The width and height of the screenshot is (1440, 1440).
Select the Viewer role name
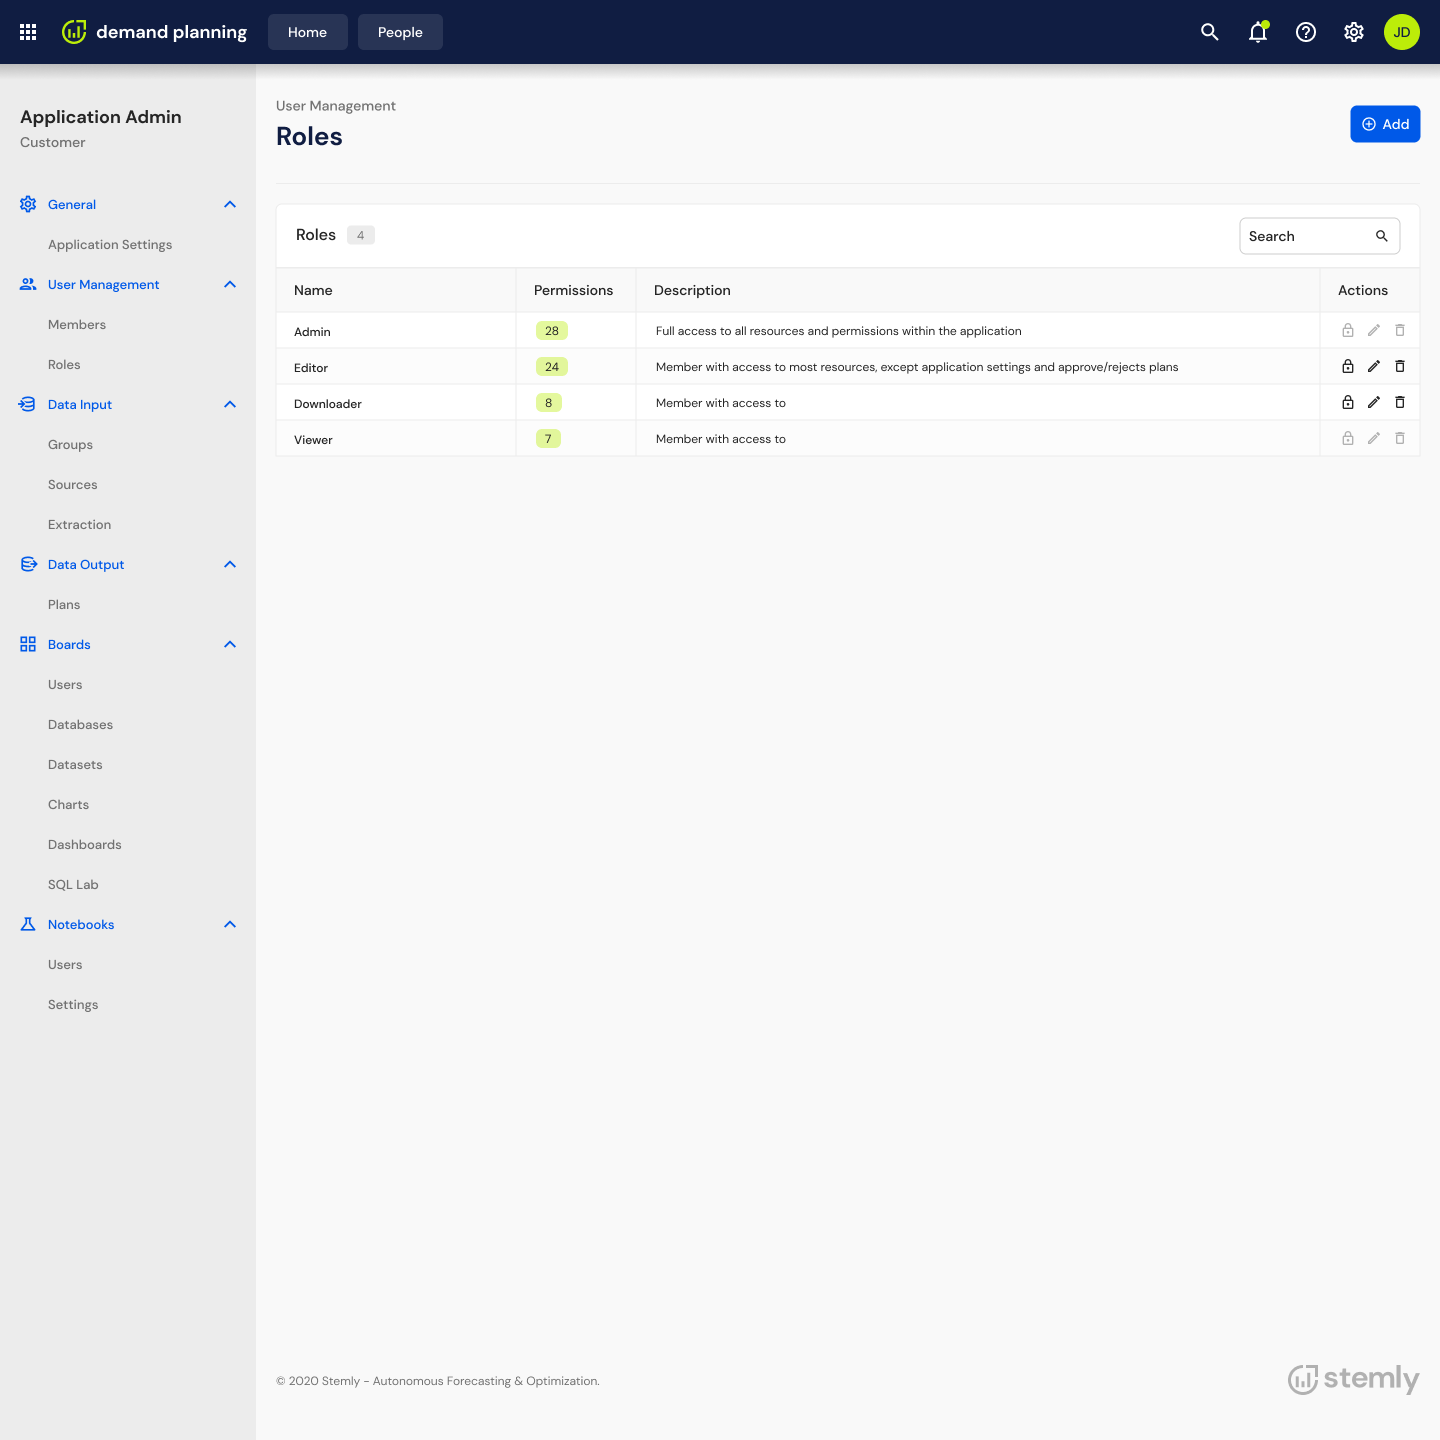[313, 439]
